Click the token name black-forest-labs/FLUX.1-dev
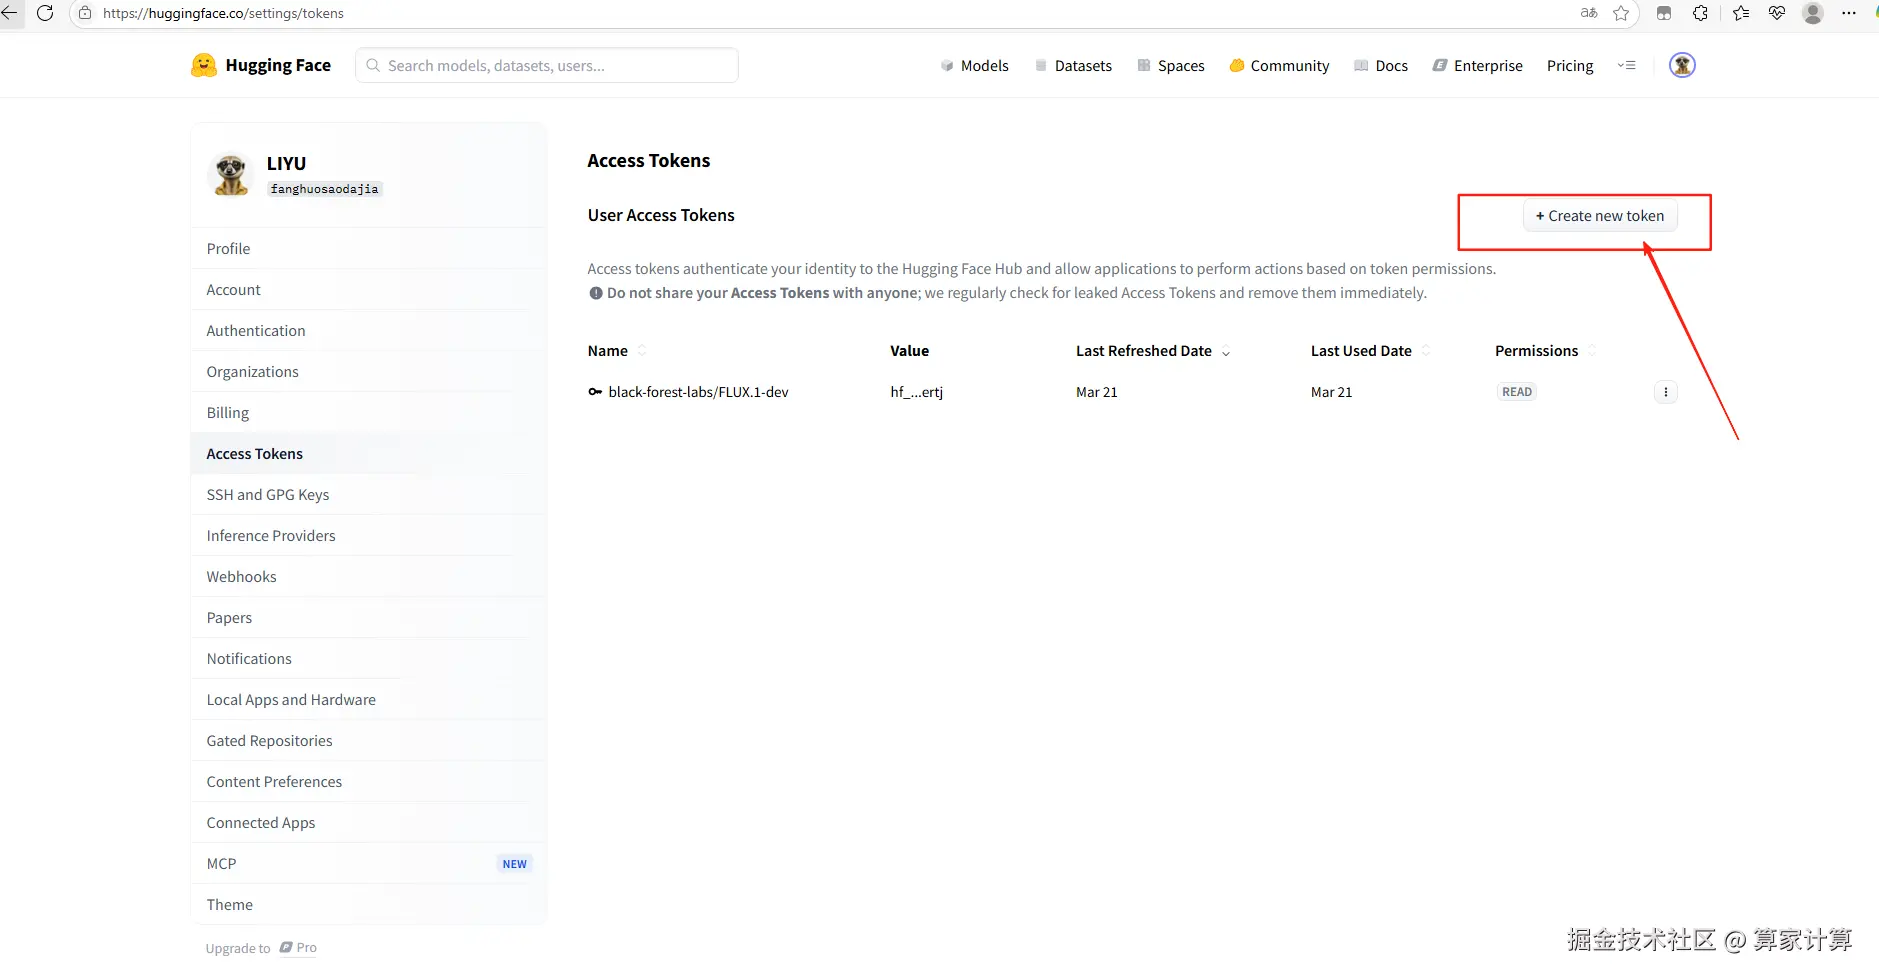This screenshot has width=1879, height=980. pyautogui.click(x=698, y=392)
